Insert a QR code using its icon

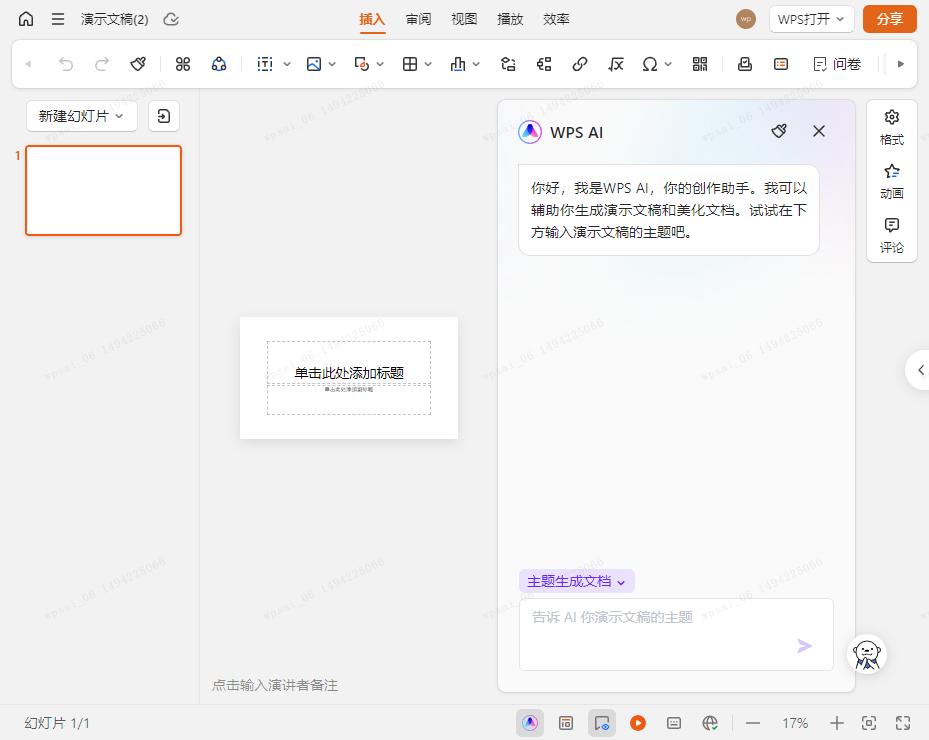coord(699,63)
